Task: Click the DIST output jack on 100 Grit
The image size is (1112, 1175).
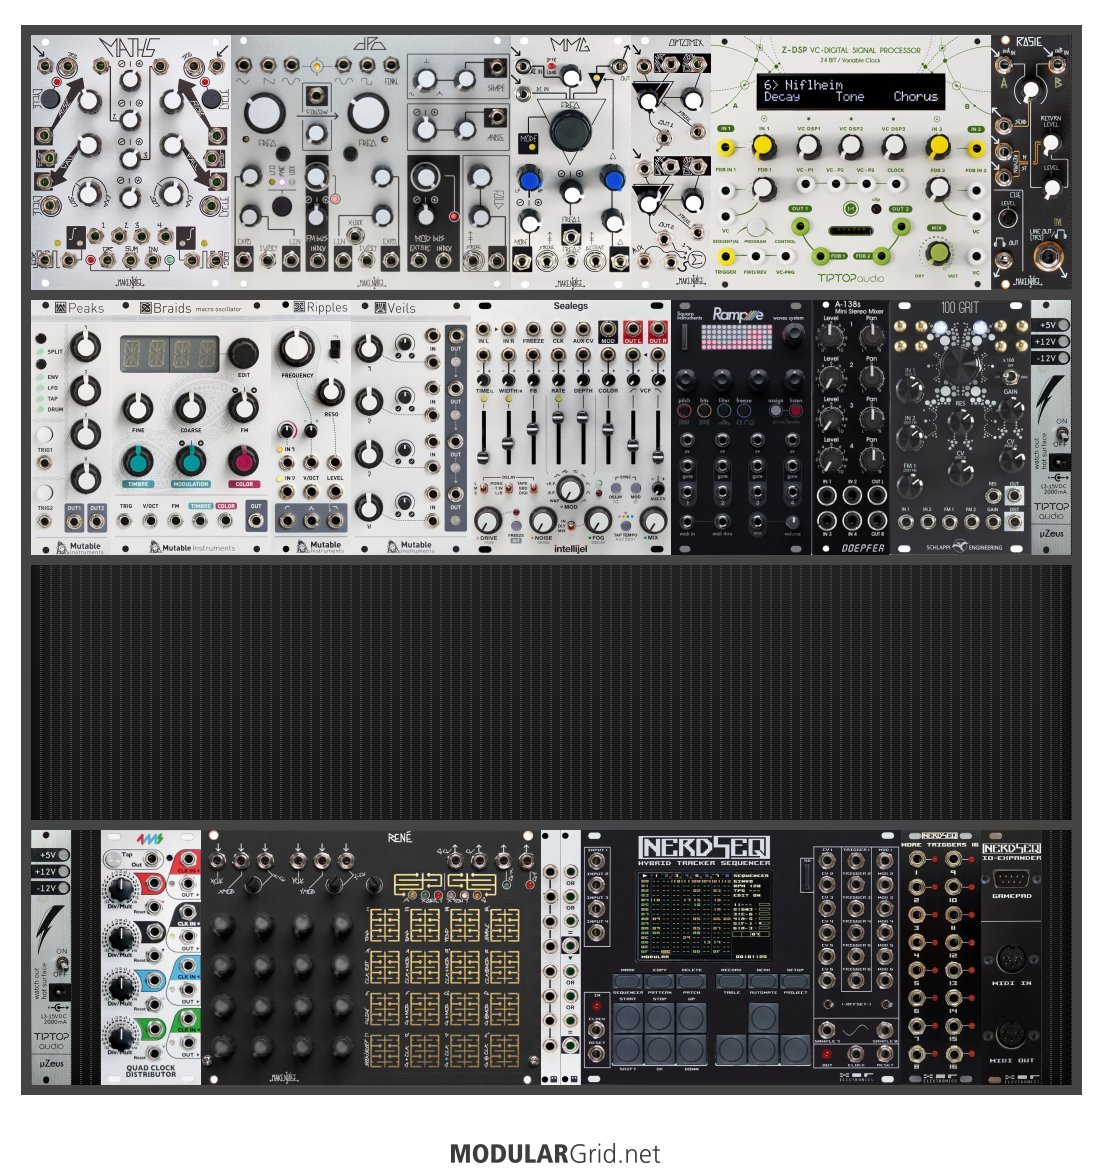Action: (1015, 521)
